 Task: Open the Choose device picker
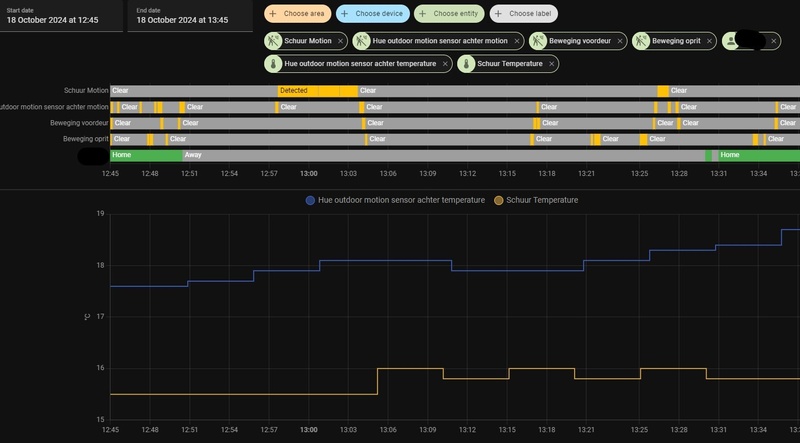click(x=373, y=14)
